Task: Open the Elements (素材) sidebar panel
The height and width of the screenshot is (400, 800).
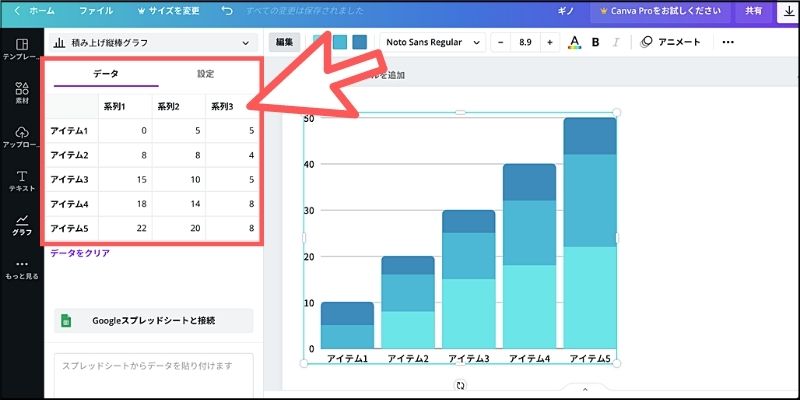Action: (x=22, y=93)
